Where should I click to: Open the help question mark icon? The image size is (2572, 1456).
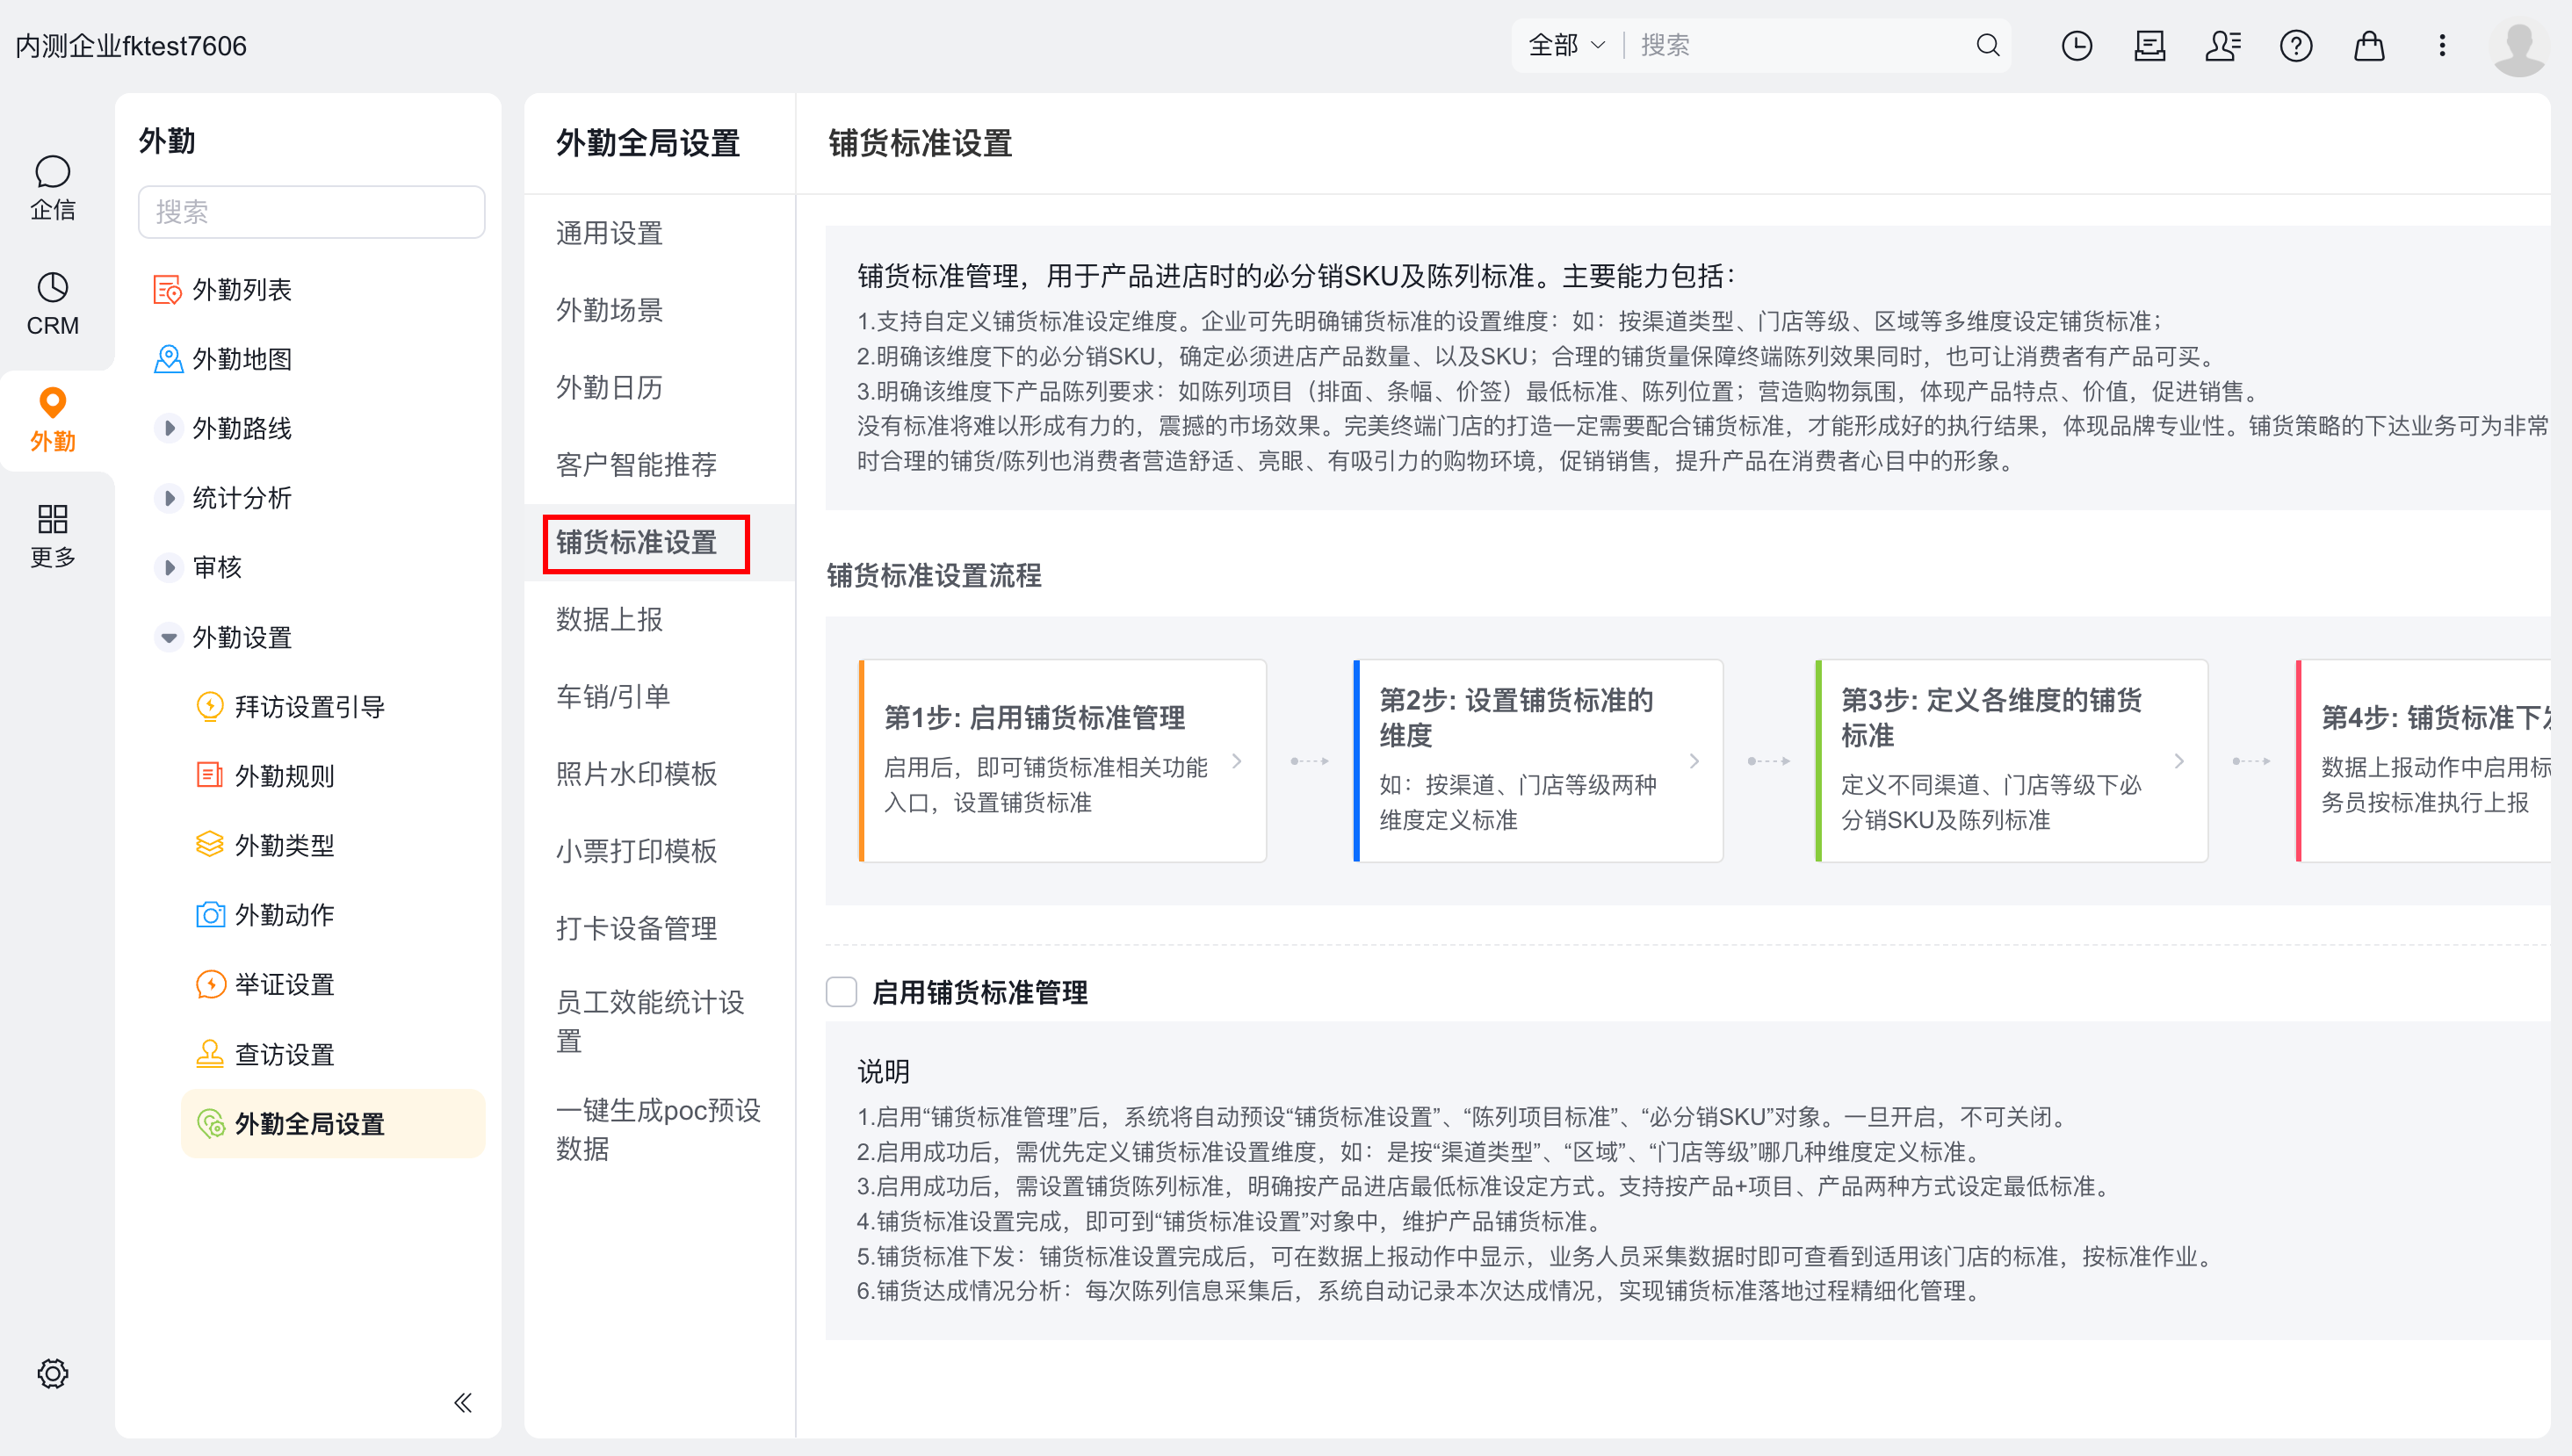[x=2296, y=45]
